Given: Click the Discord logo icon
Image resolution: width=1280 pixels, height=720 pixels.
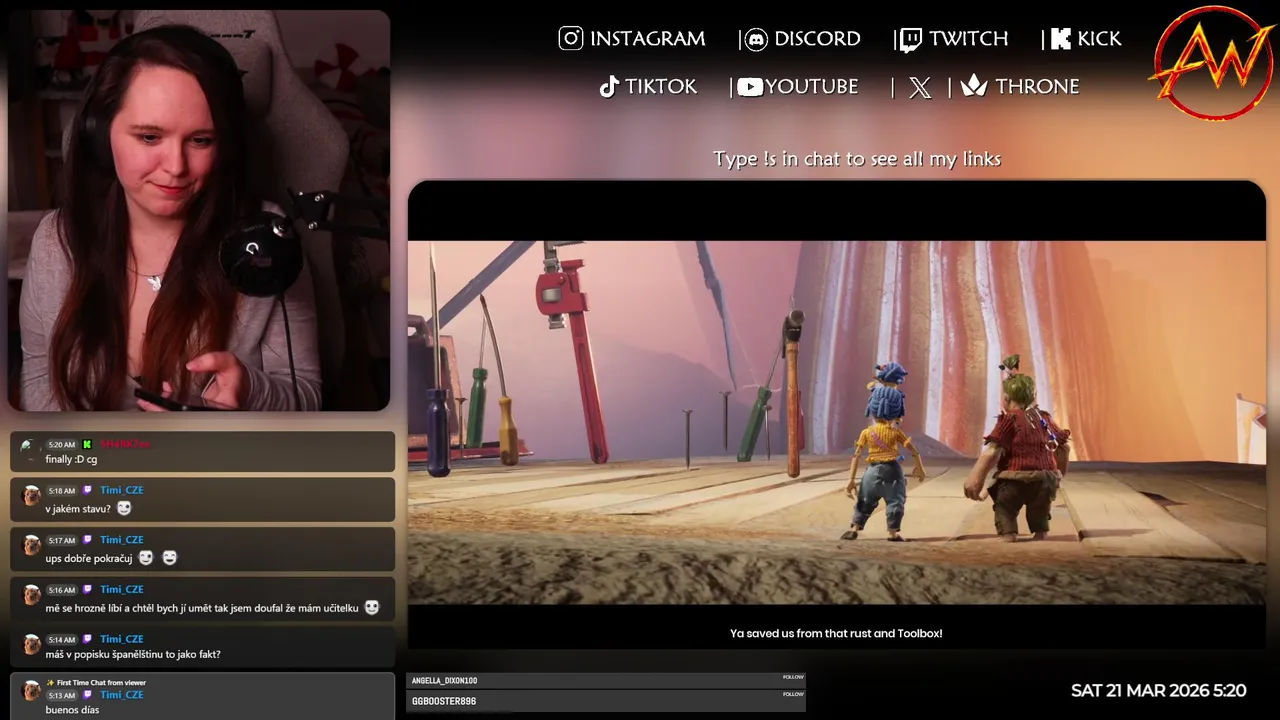Looking at the screenshot, I should 756,39.
